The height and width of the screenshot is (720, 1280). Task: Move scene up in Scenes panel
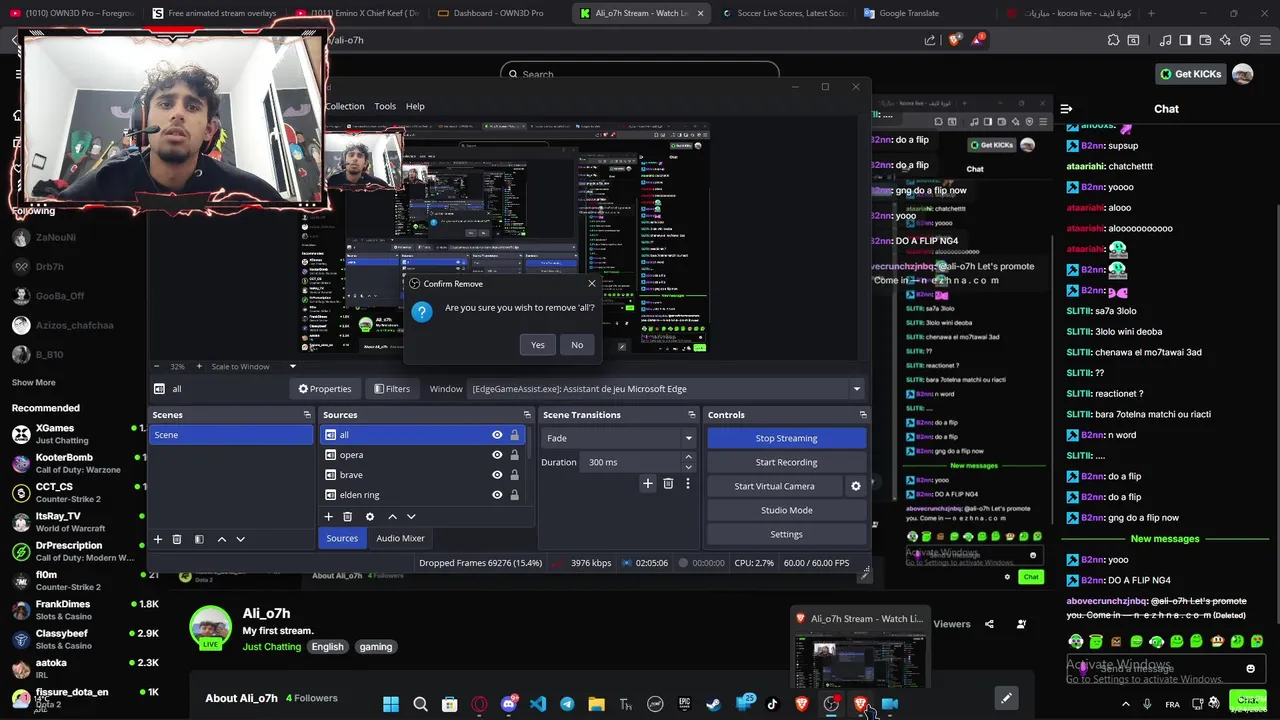point(222,539)
